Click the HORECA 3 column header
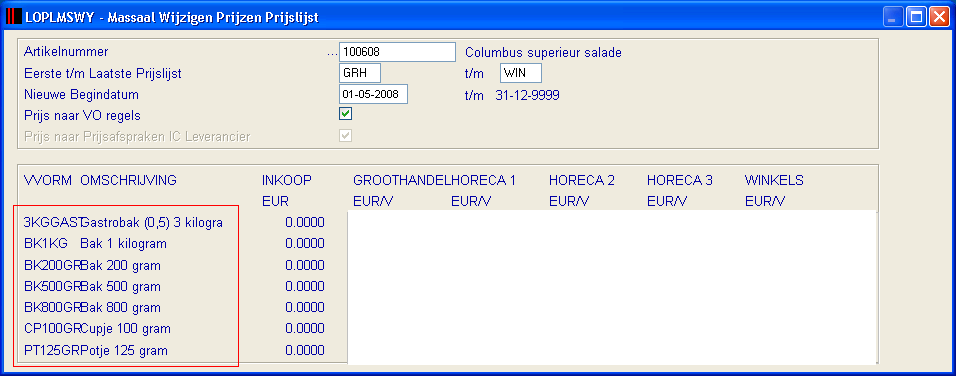 pyautogui.click(x=680, y=180)
